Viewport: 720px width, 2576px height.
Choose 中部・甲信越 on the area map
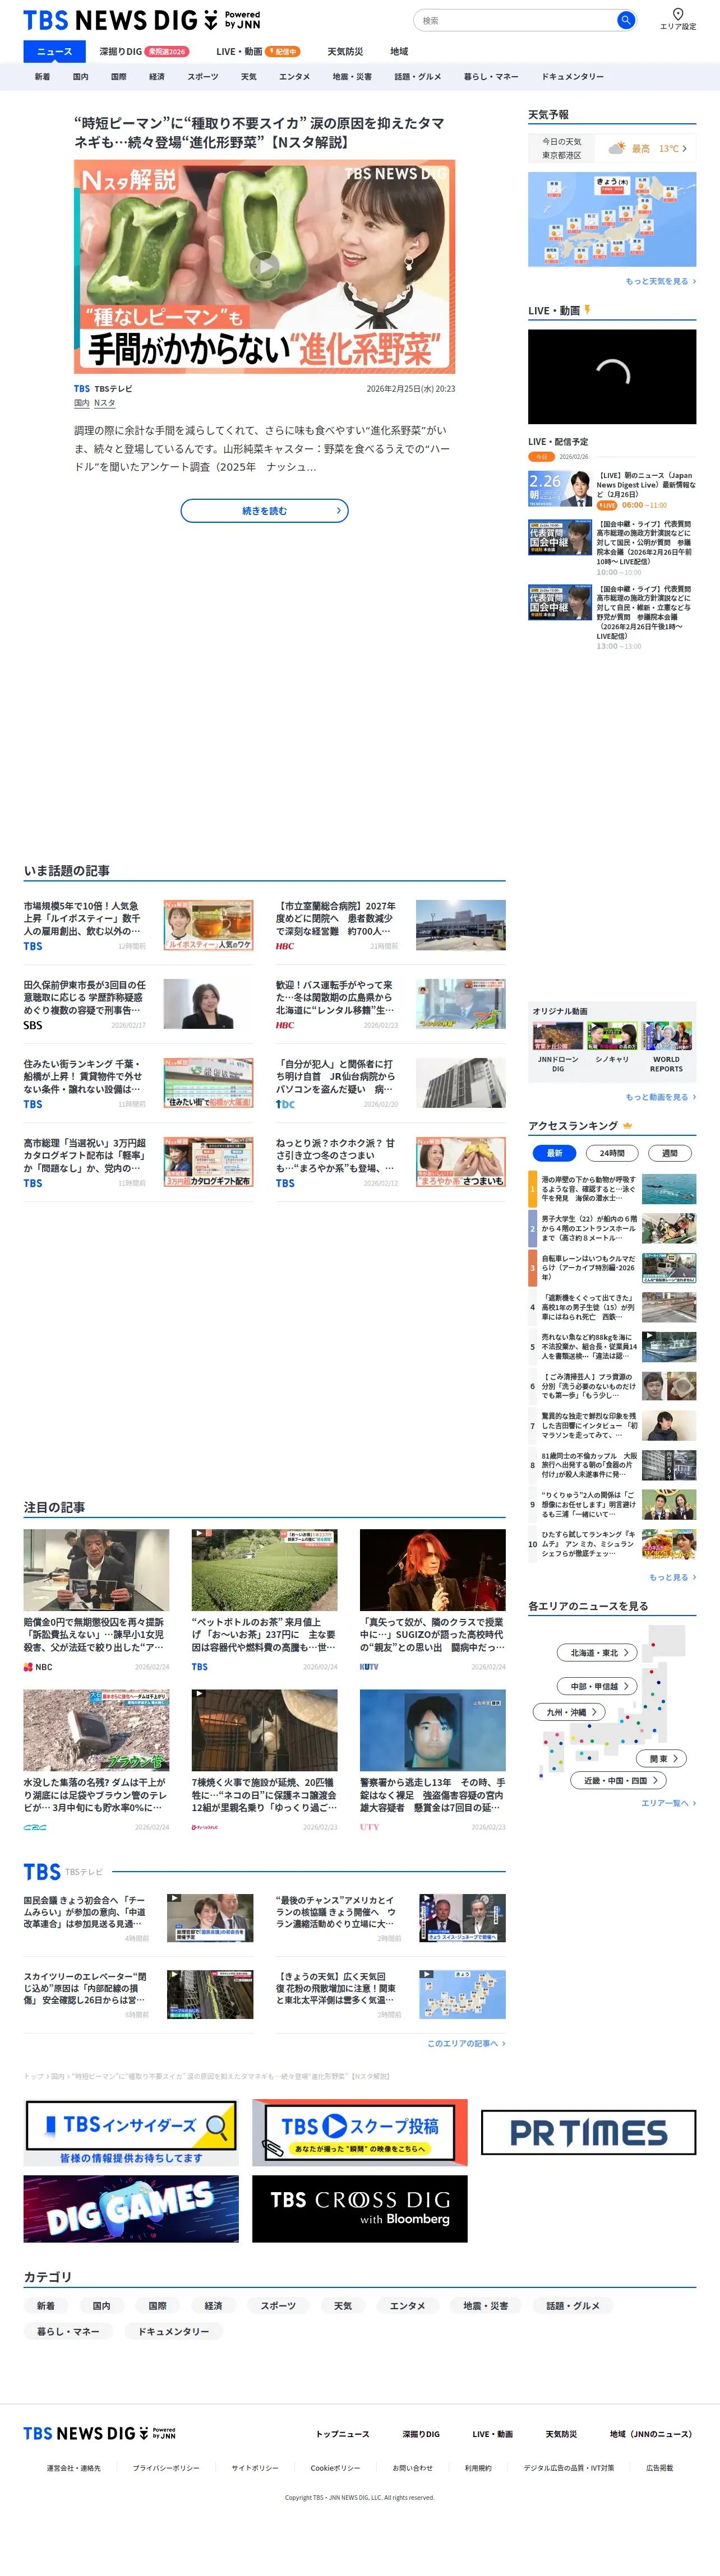click(x=598, y=1686)
